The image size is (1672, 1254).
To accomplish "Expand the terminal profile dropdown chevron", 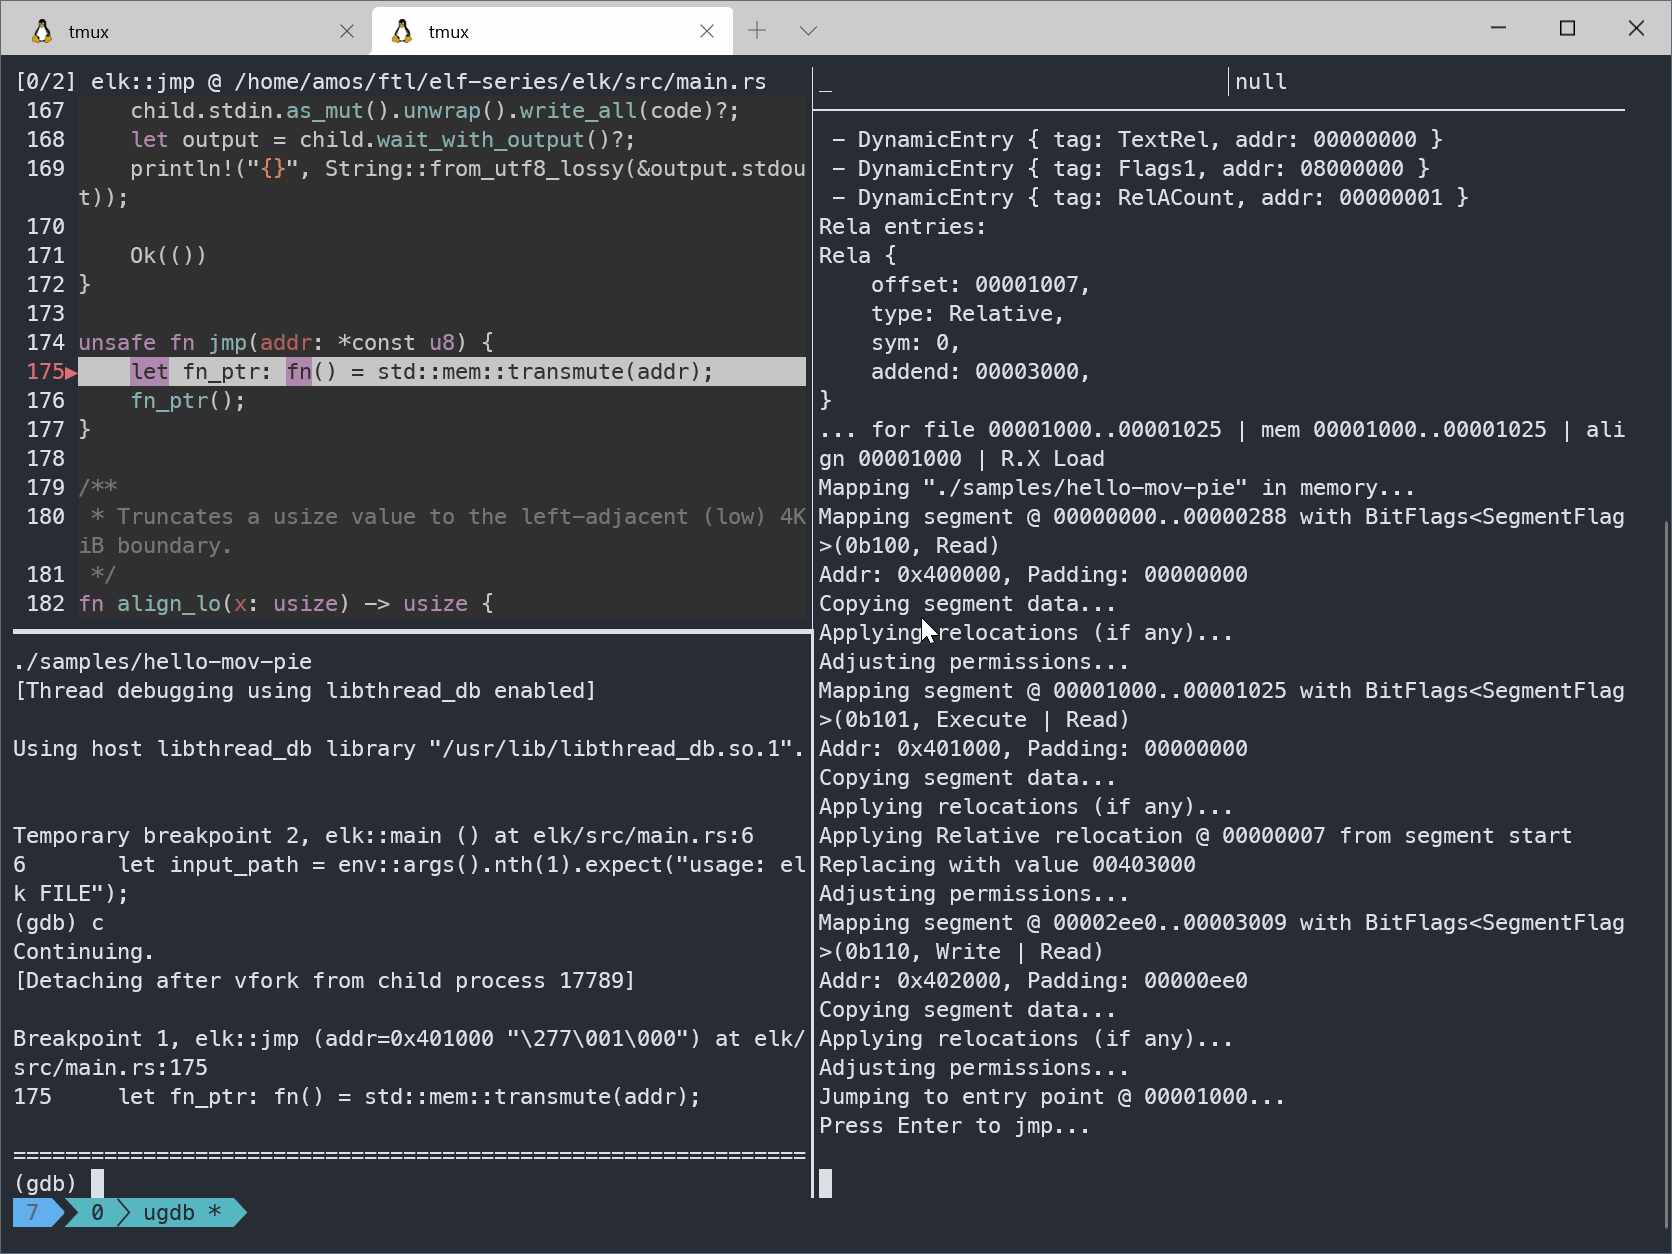I will 808,31.
